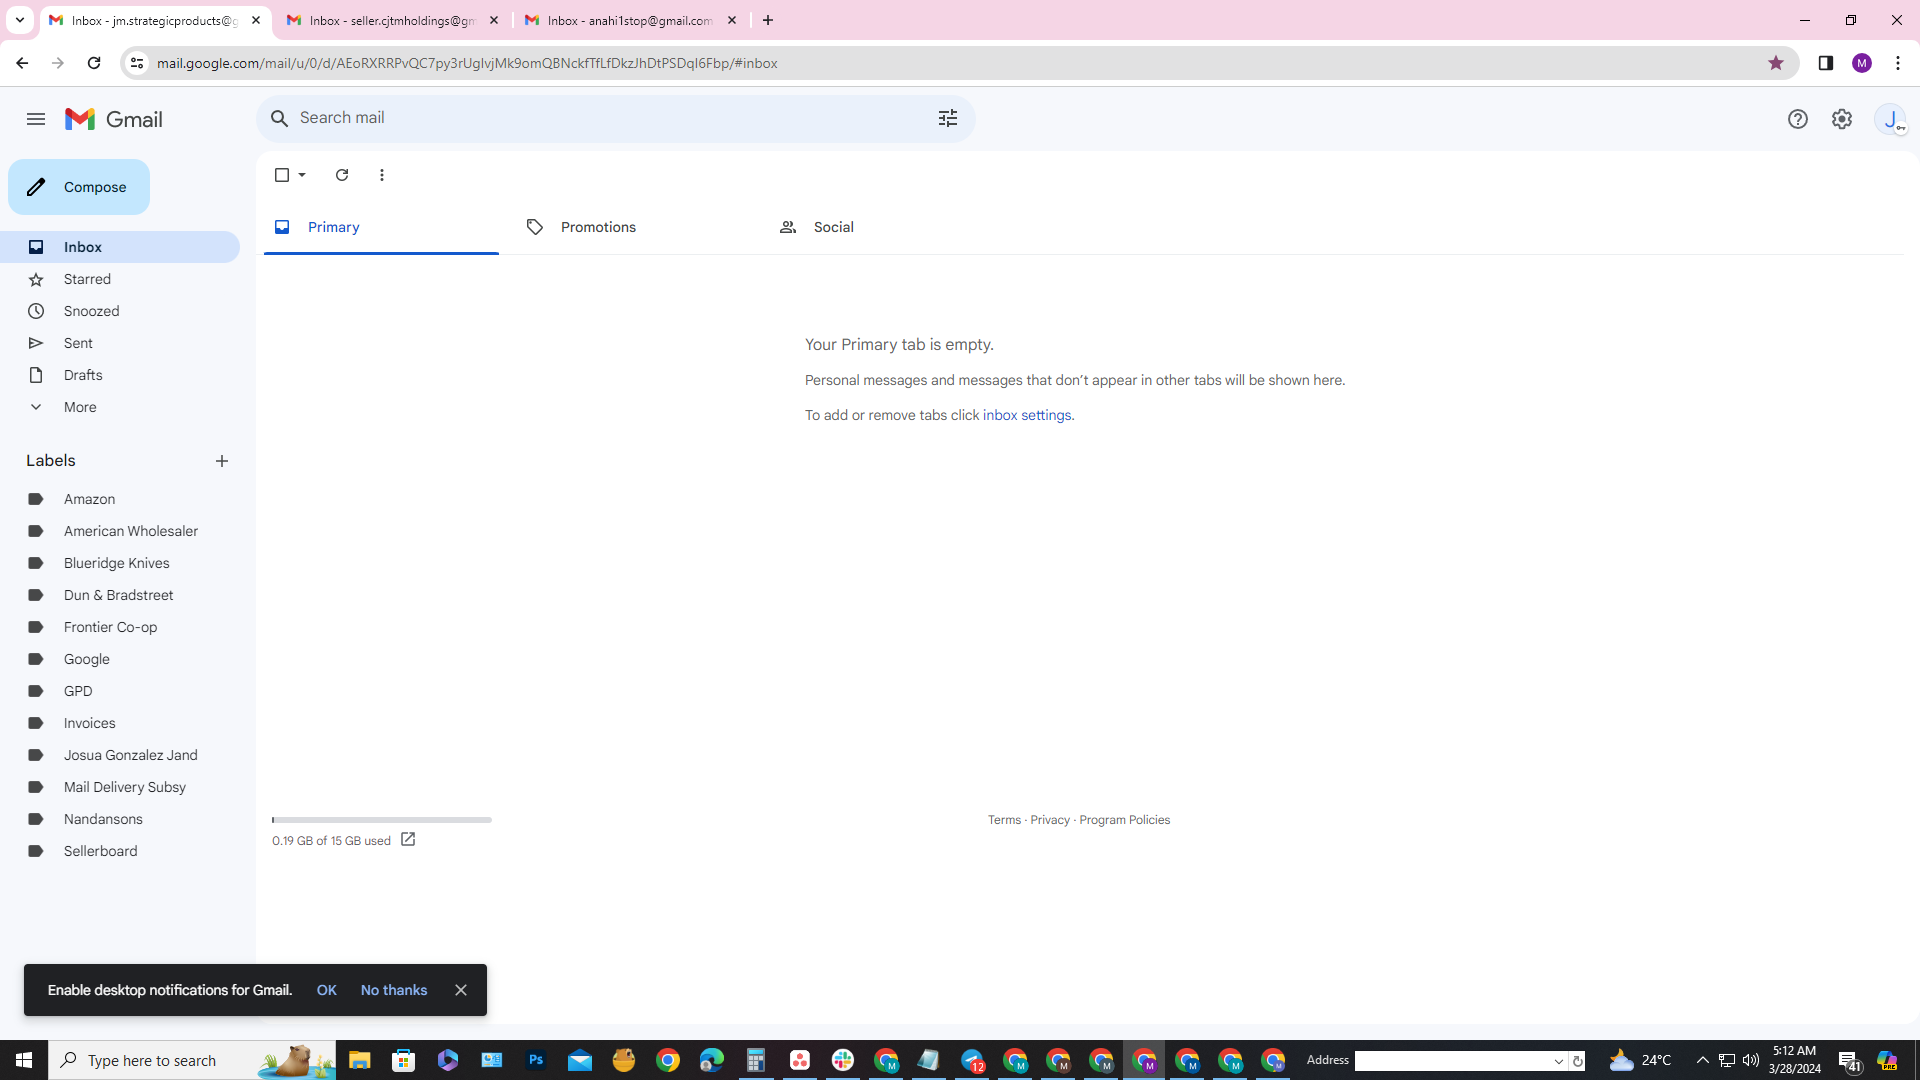Switch to the Primary tab
This screenshot has height=1080, width=1920.
click(381, 227)
